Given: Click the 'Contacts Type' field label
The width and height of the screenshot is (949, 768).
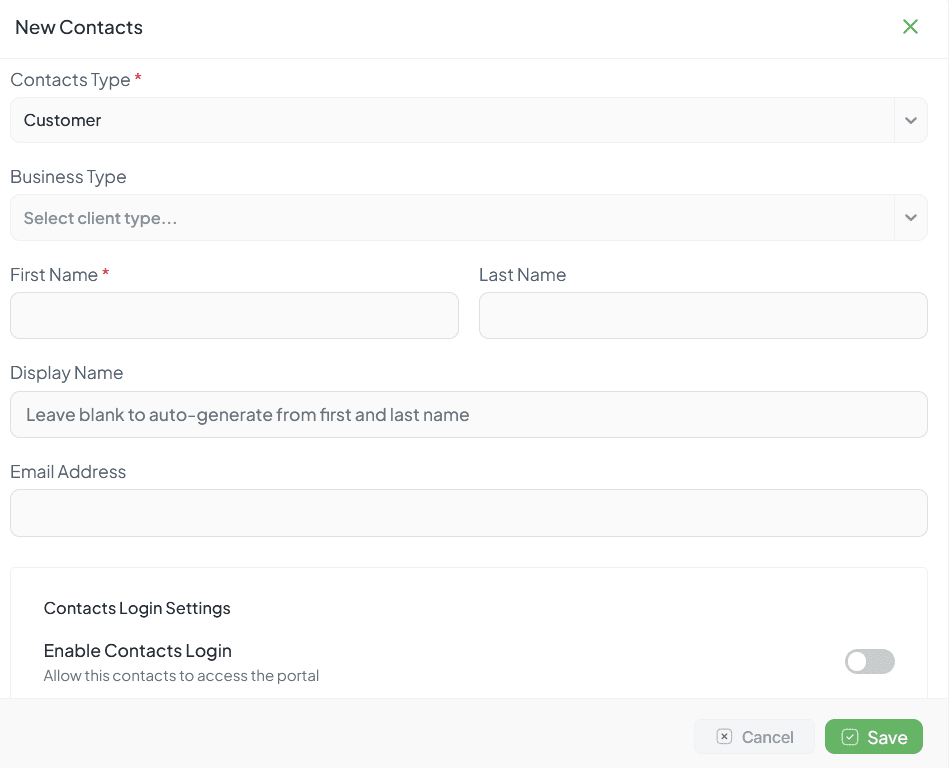Looking at the screenshot, I should coord(70,80).
